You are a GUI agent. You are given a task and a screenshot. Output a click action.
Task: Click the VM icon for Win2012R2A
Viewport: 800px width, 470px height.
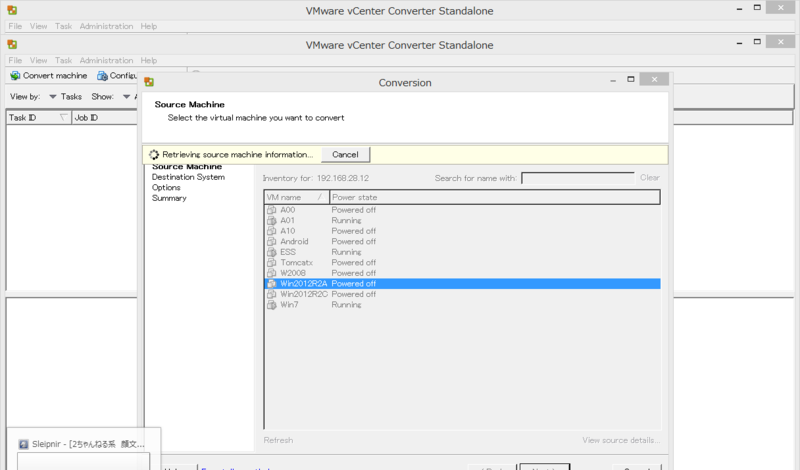(x=271, y=284)
